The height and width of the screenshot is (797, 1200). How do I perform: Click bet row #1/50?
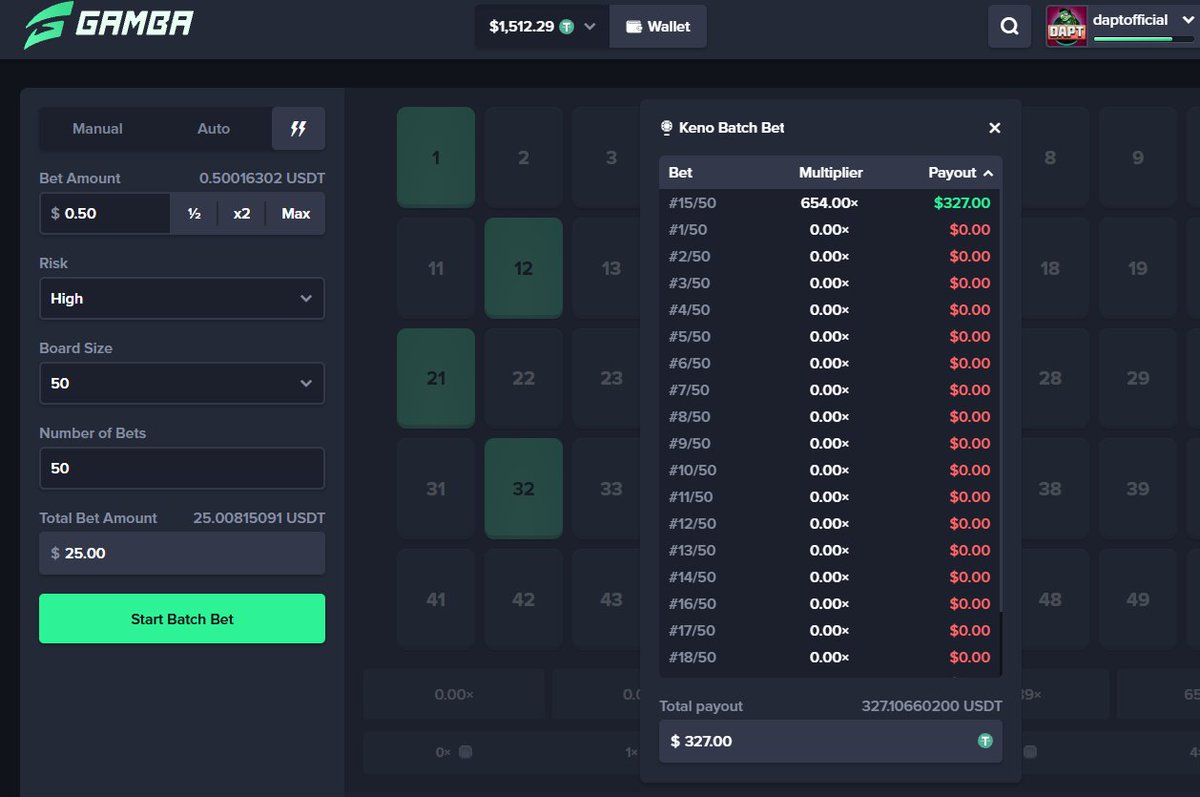coord(829,230)
